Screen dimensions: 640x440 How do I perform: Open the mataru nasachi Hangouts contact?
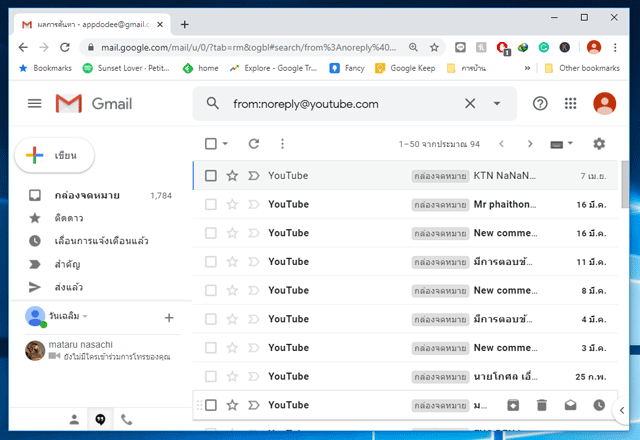(98, 350)
